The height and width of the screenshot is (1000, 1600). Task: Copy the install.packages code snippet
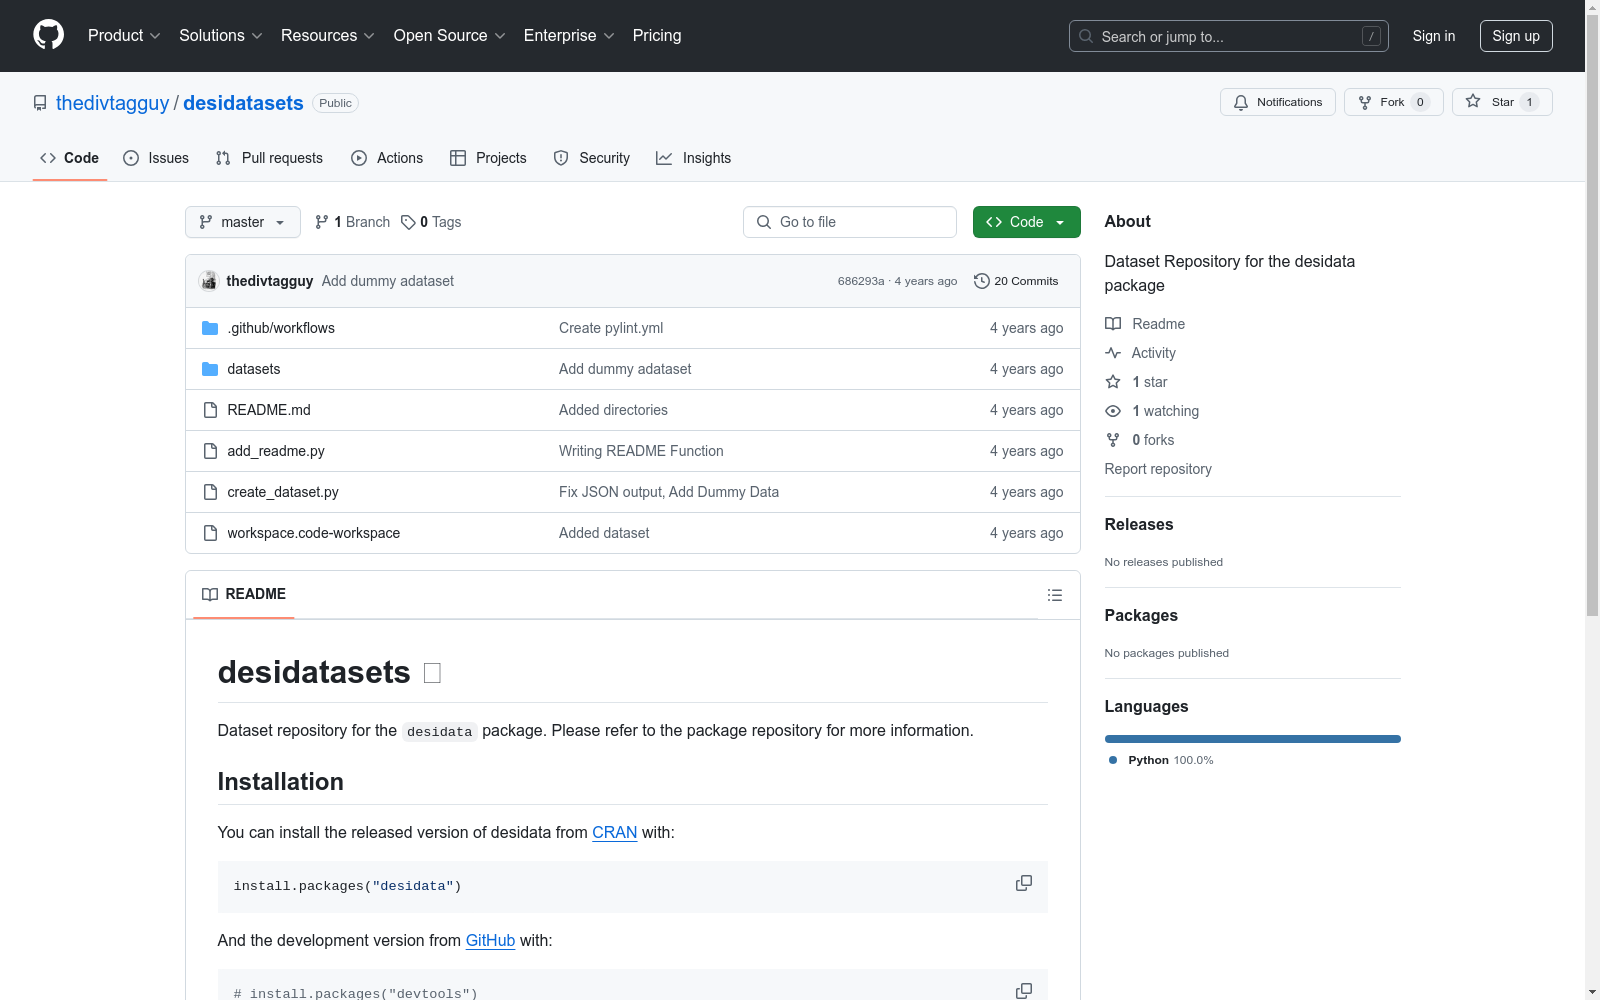coord(1024,883)
